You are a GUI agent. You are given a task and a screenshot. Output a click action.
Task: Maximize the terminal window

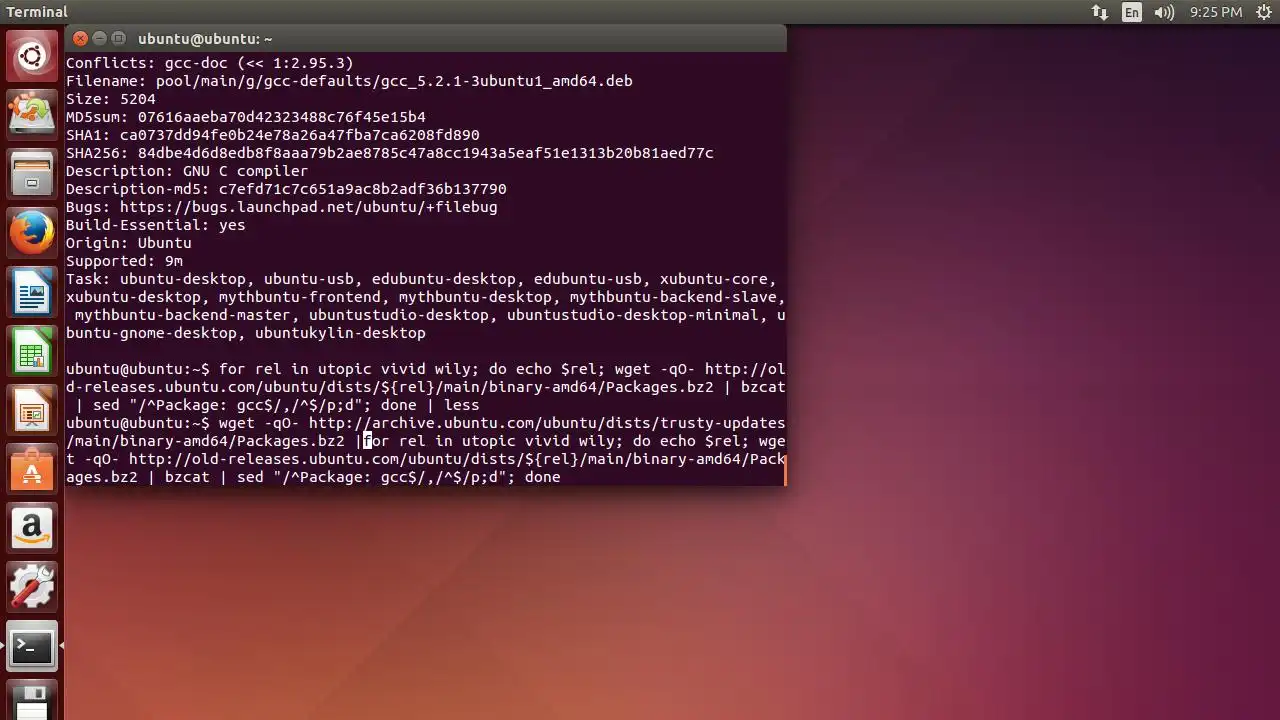[x=118, y=38]
